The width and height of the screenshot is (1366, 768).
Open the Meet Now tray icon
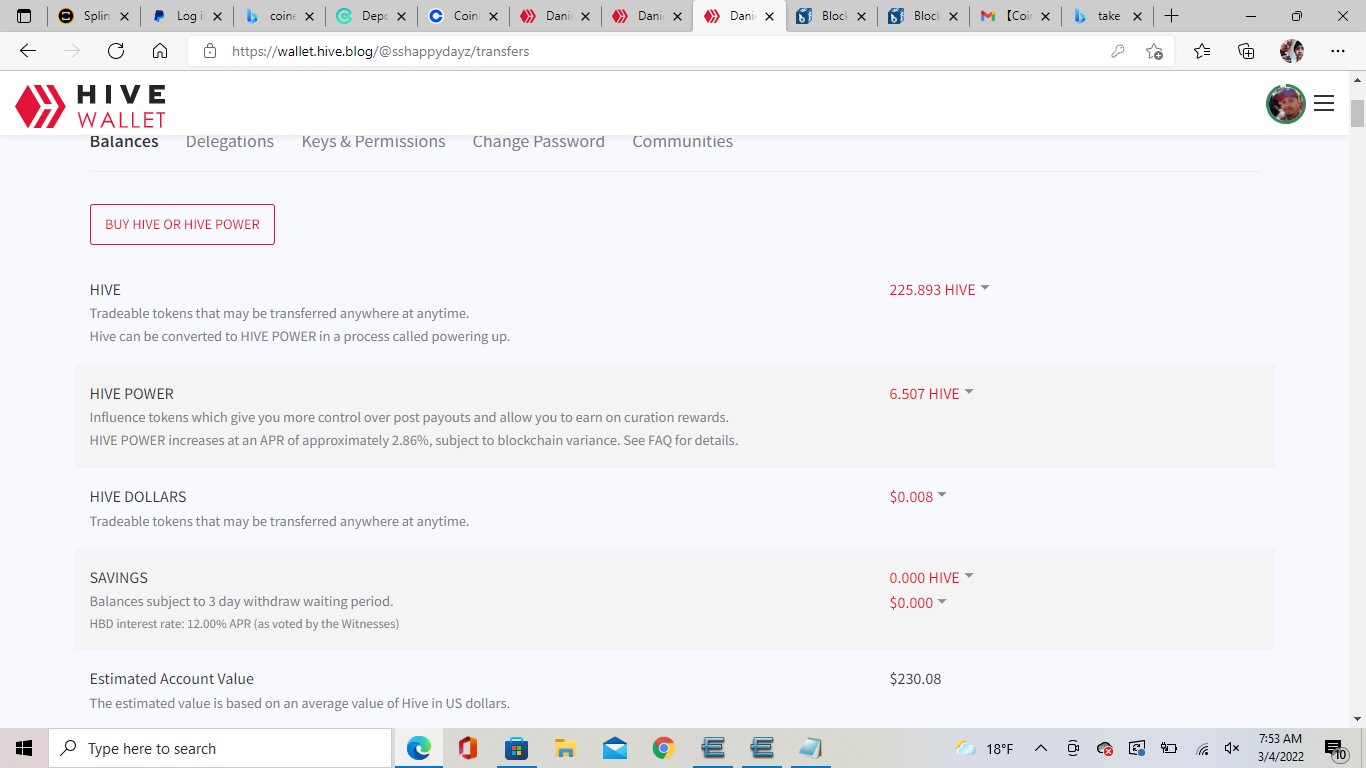tap(1073, 748)
